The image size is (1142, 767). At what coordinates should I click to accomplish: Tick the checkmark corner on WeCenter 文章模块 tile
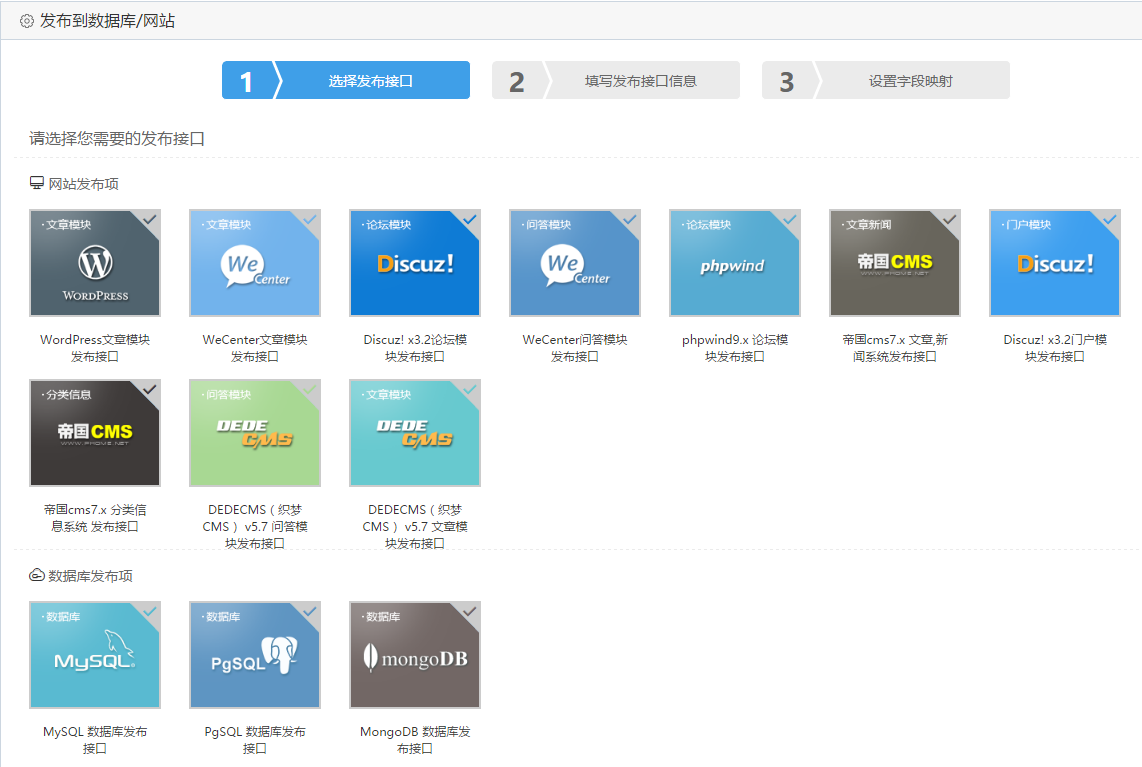point(310,220)
